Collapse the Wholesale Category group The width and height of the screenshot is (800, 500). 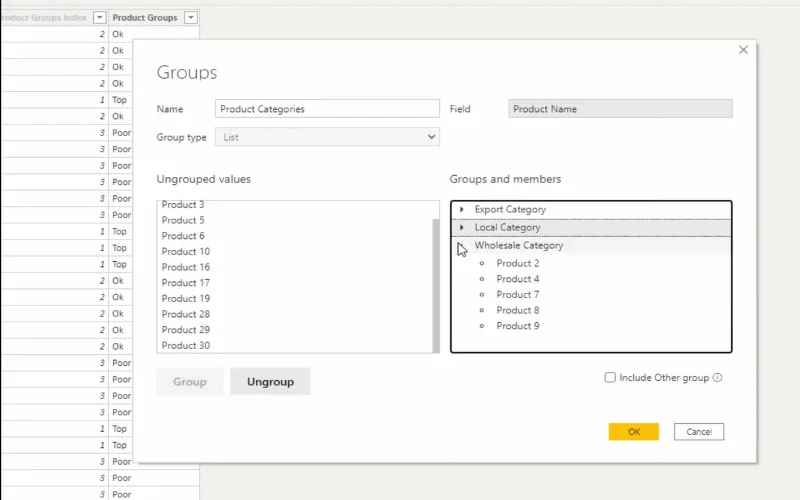coord(461,245)
